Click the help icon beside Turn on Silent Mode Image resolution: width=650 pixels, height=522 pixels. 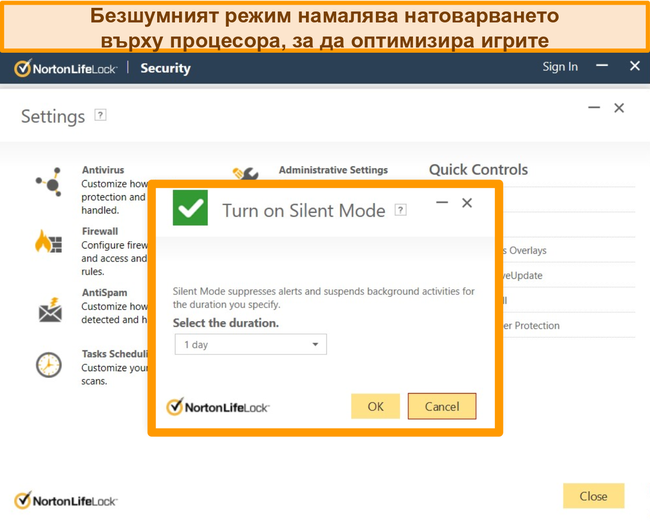click(400, 210)
